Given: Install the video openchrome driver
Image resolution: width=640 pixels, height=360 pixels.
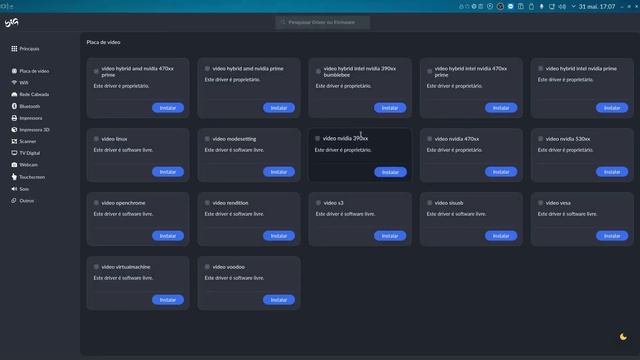Looking at the screenshot, I should [x=168, y=236].
